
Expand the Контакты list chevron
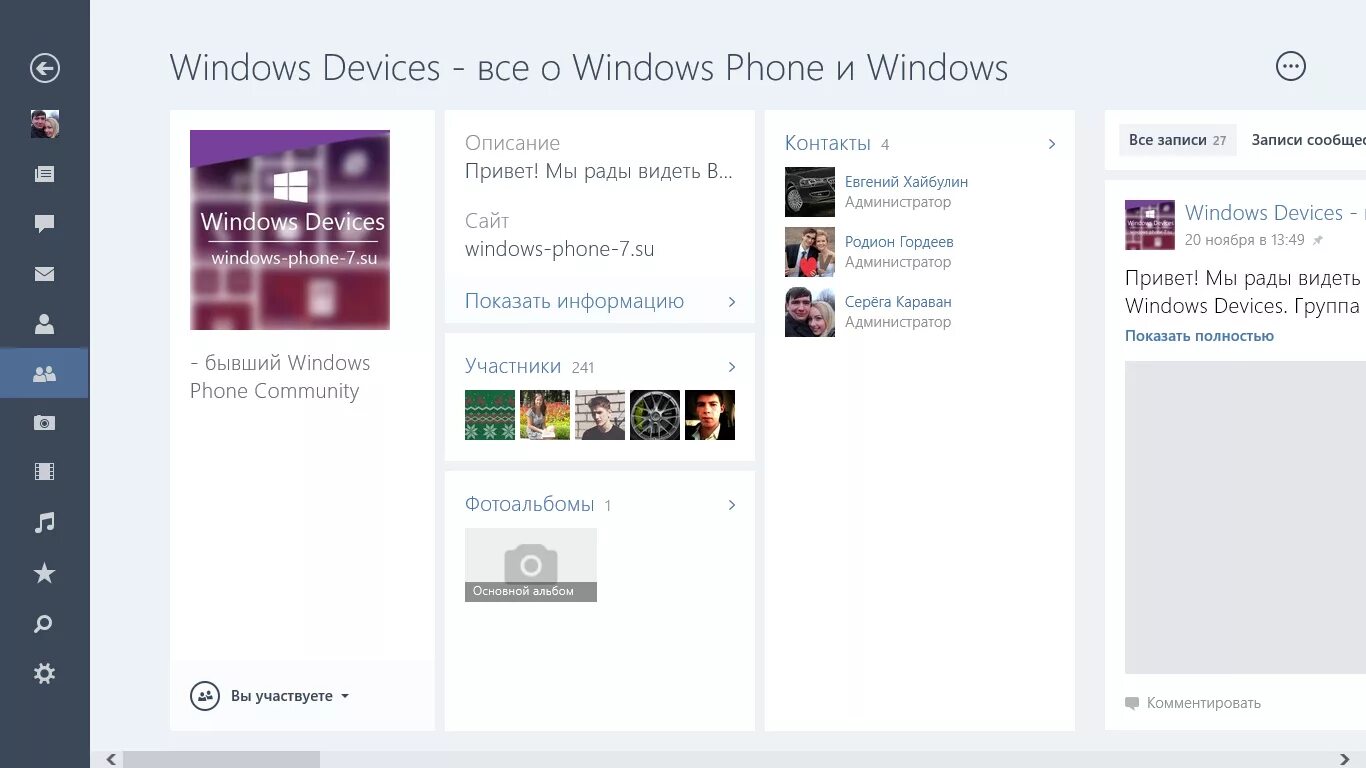[x=1052, y=144]
